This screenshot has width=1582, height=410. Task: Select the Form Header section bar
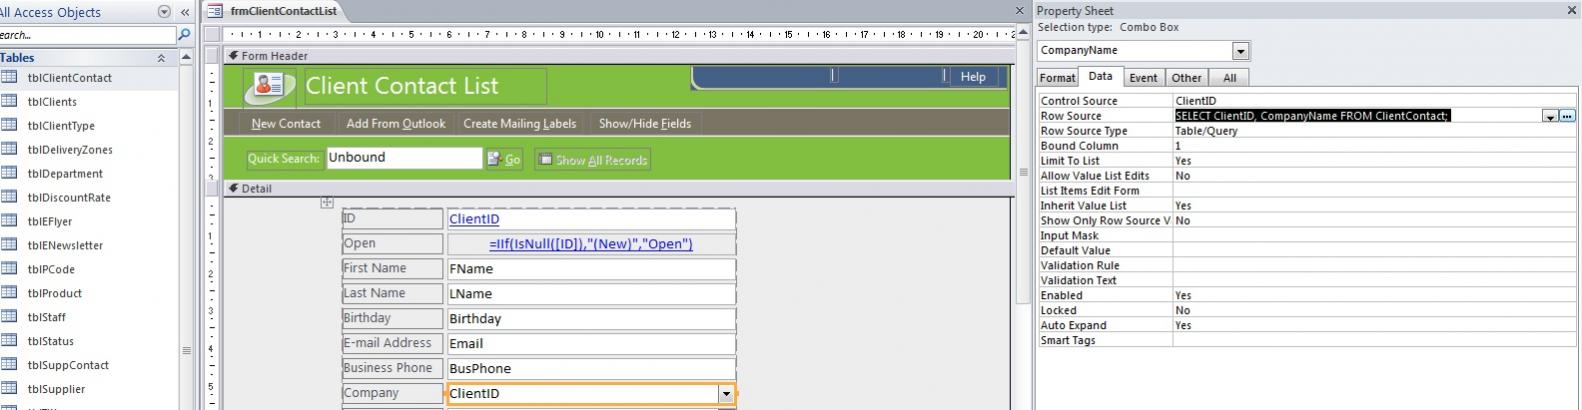618,56
